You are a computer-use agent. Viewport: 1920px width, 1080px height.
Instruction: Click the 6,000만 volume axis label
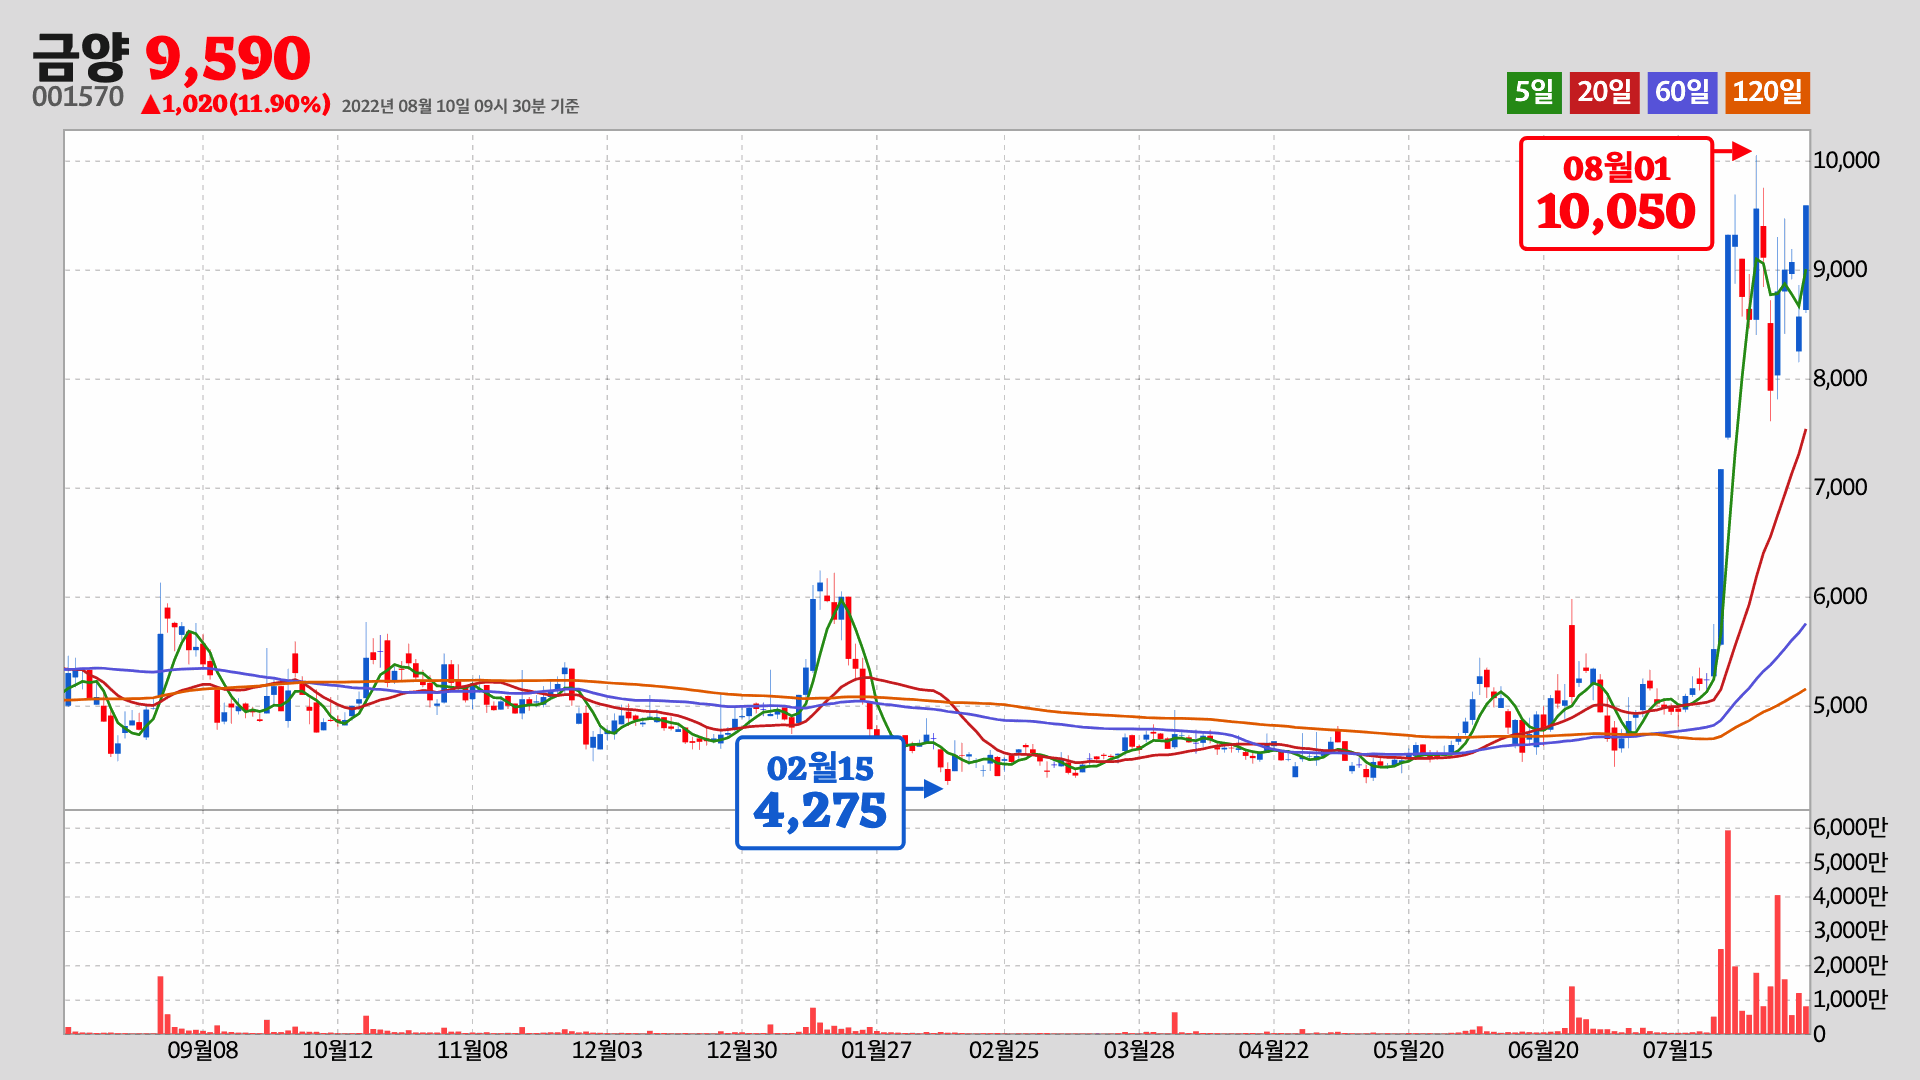click(1850, 827)
